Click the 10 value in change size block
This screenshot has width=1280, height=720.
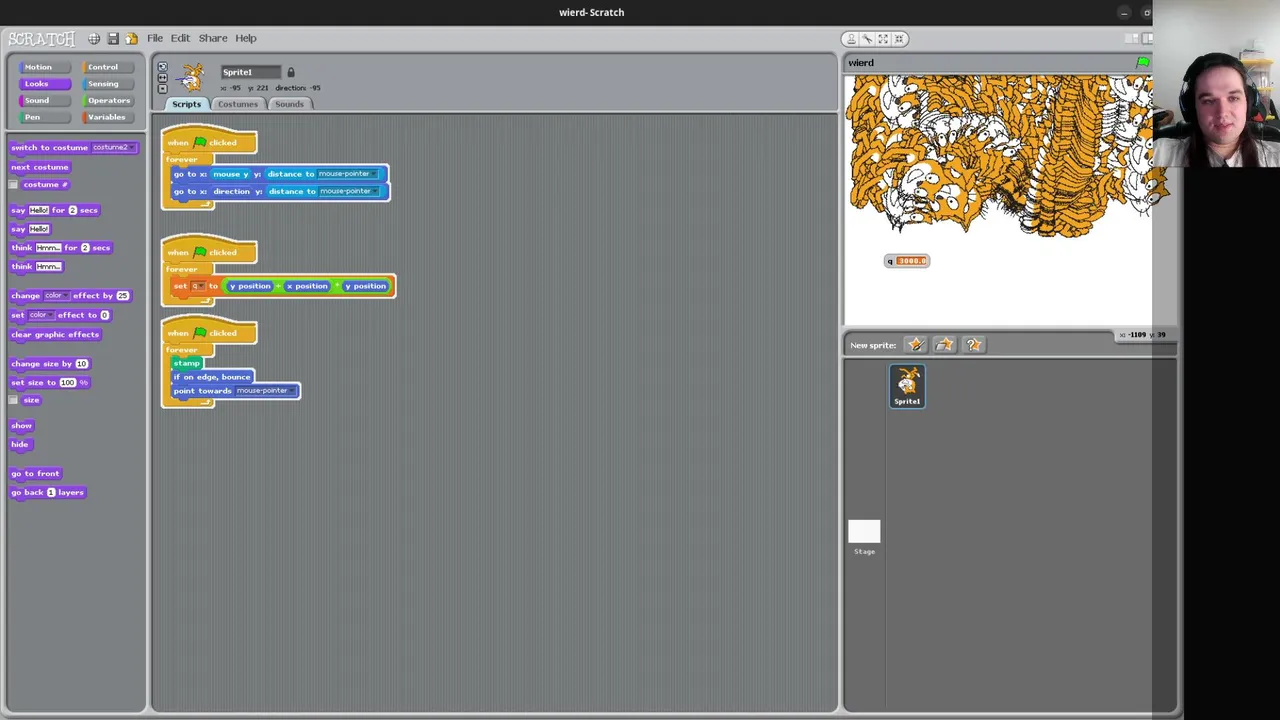click(x=81, y=364)
